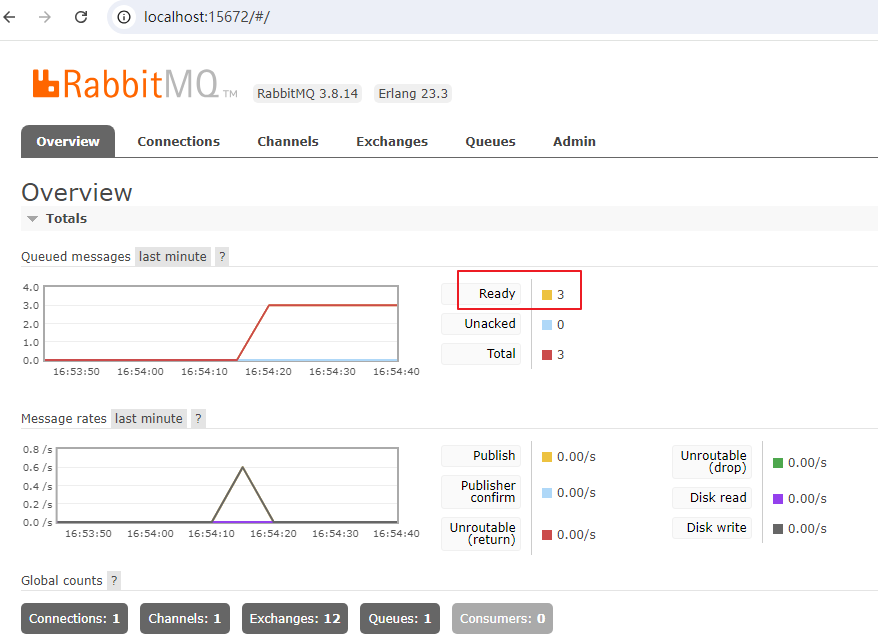The width and height of the screenshot is (878, 640).
Task: Click the red Unroutable (return) swatch
Action: point(547,535)
